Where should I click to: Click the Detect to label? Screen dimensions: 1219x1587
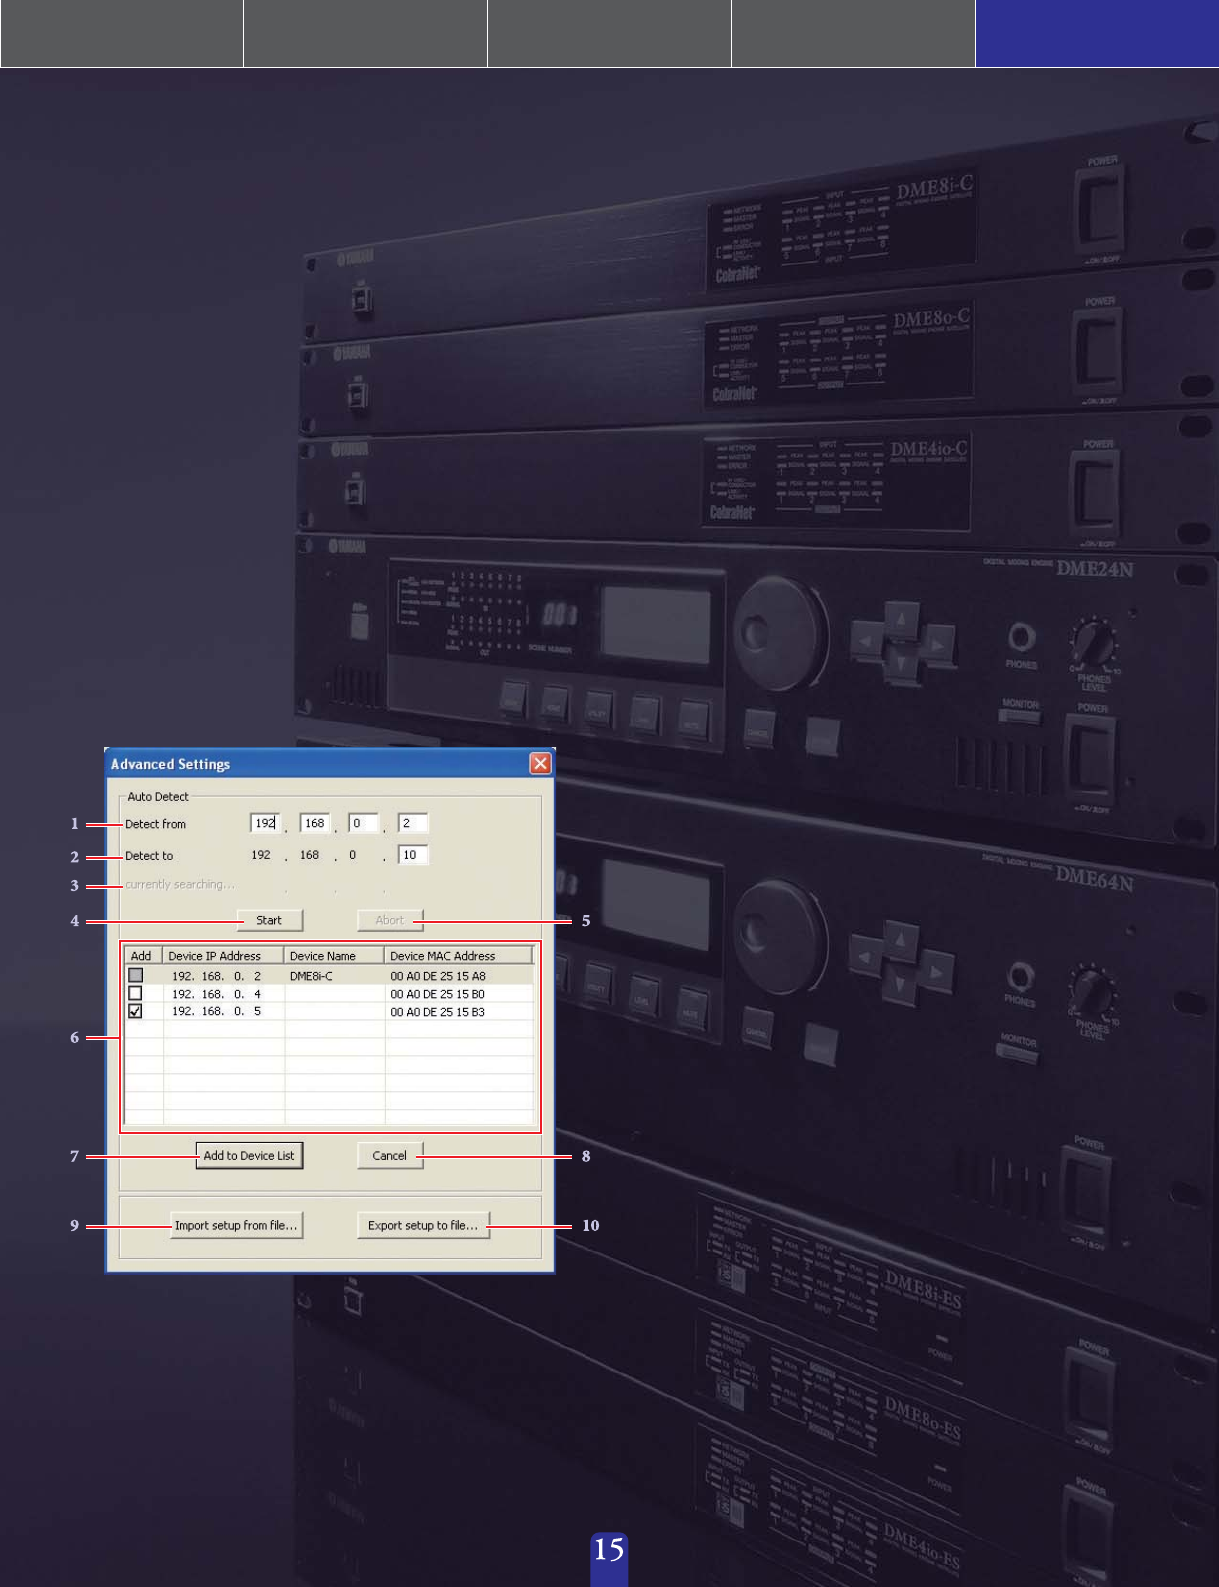(x=149, y=856)
